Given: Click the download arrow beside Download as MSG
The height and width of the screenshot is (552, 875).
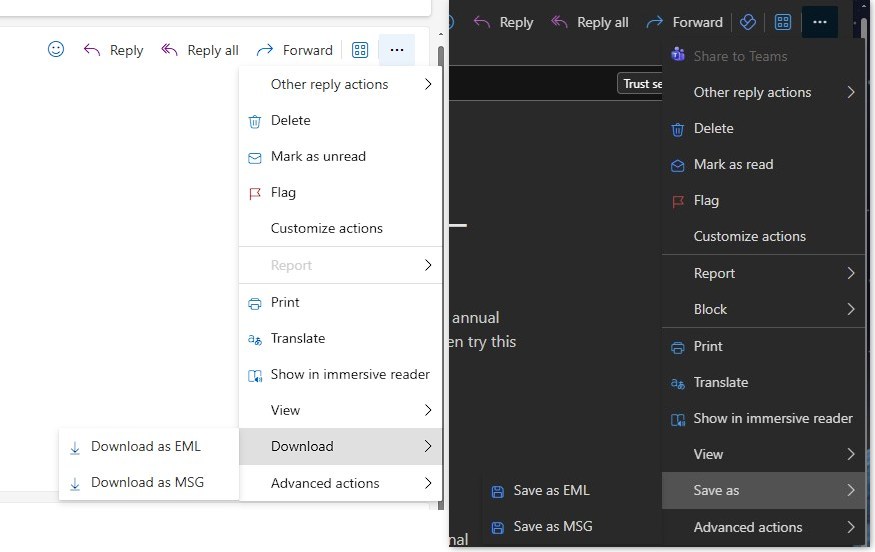Looking at the screenshot, I should tap(75, 484).
